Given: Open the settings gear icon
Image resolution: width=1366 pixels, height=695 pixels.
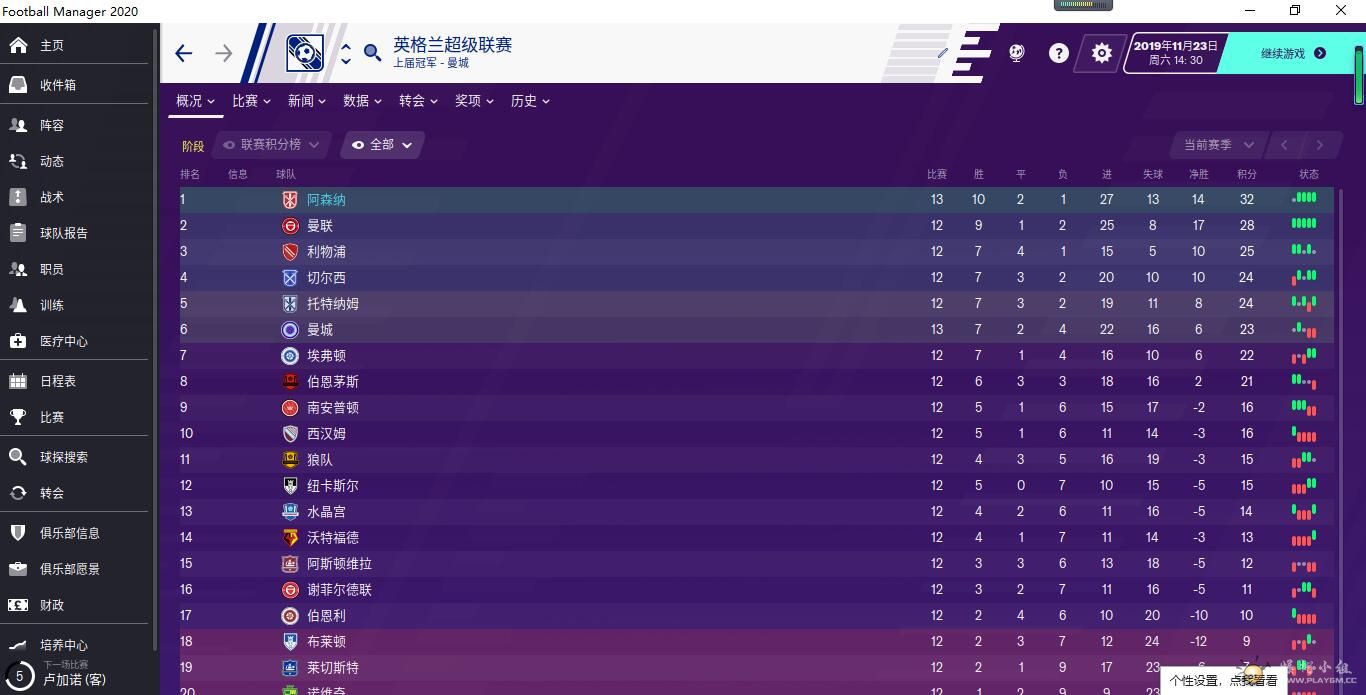Looking at the screenshot, I should pyautogui.click(x=1101, y=53).
